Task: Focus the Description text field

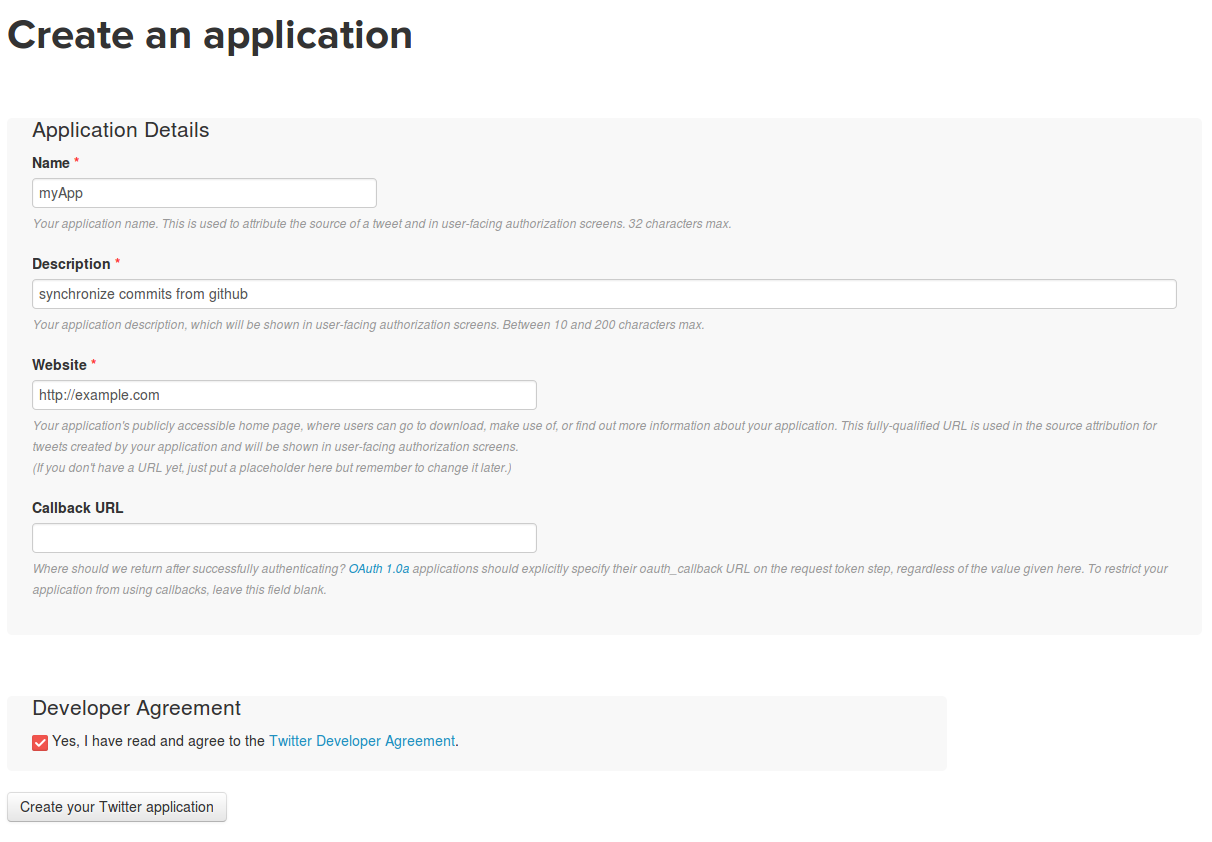Action: pyautogui.click(x=604, y=294)
